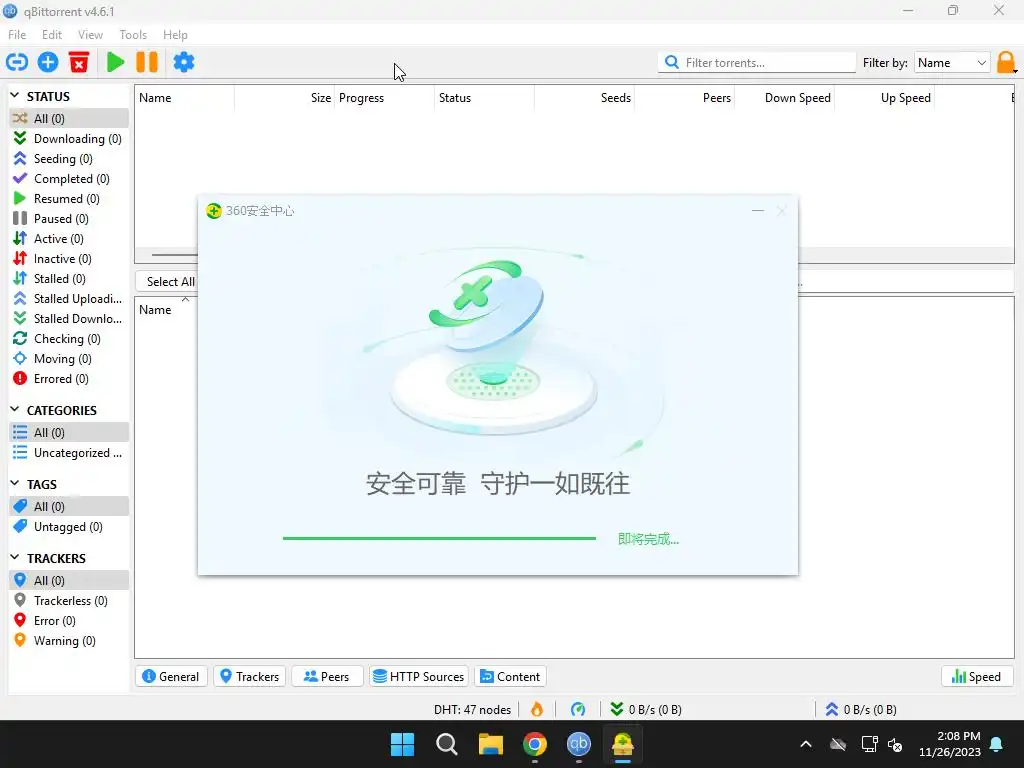Switch to the Trackers tab

pyautogui.click(x=249, y=677)
